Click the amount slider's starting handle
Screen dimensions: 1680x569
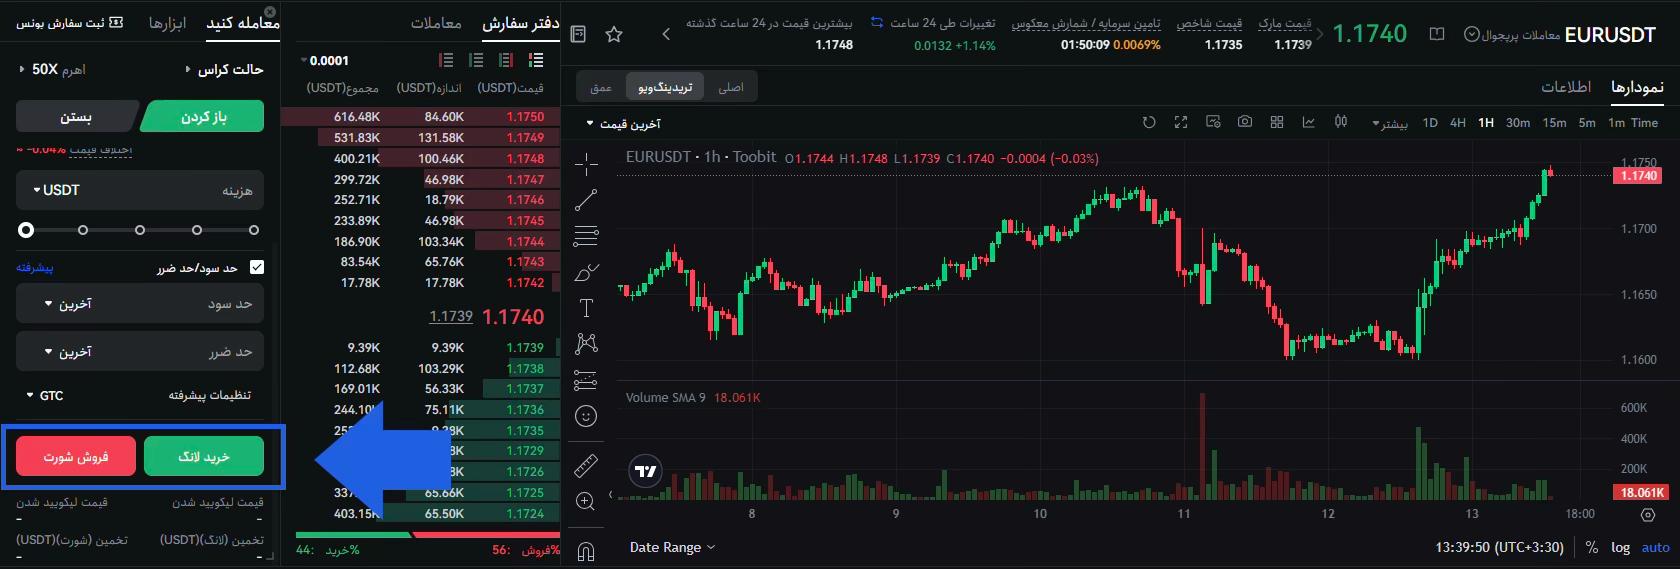[26, 230]
